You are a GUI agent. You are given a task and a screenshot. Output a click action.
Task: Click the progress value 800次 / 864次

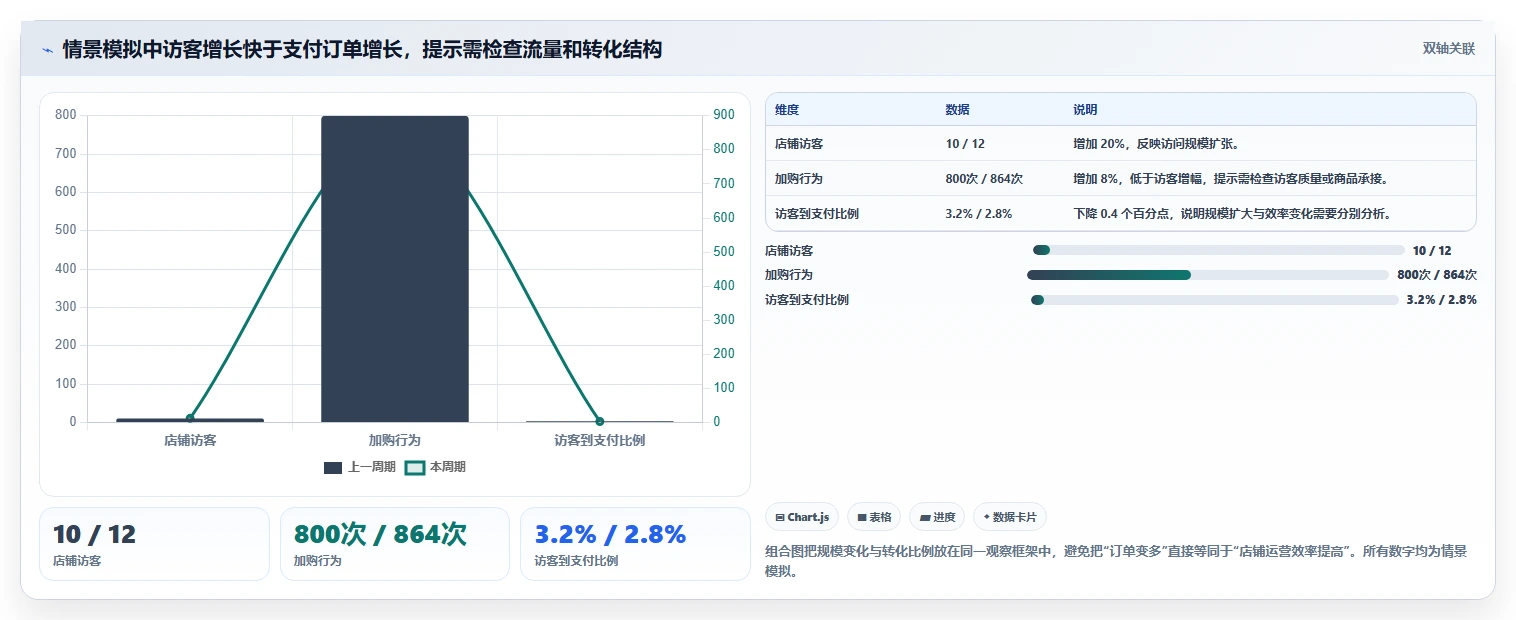(x=1437, y=275)
